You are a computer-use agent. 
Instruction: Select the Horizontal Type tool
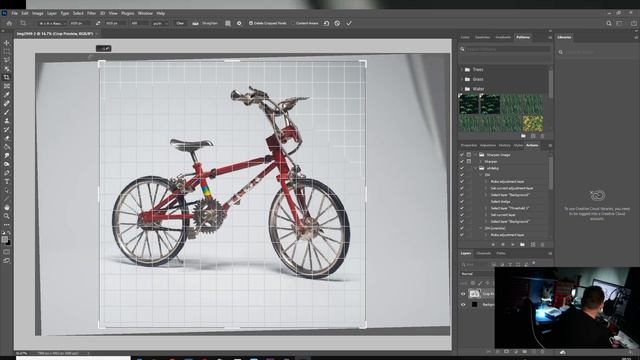click(7, 181)
